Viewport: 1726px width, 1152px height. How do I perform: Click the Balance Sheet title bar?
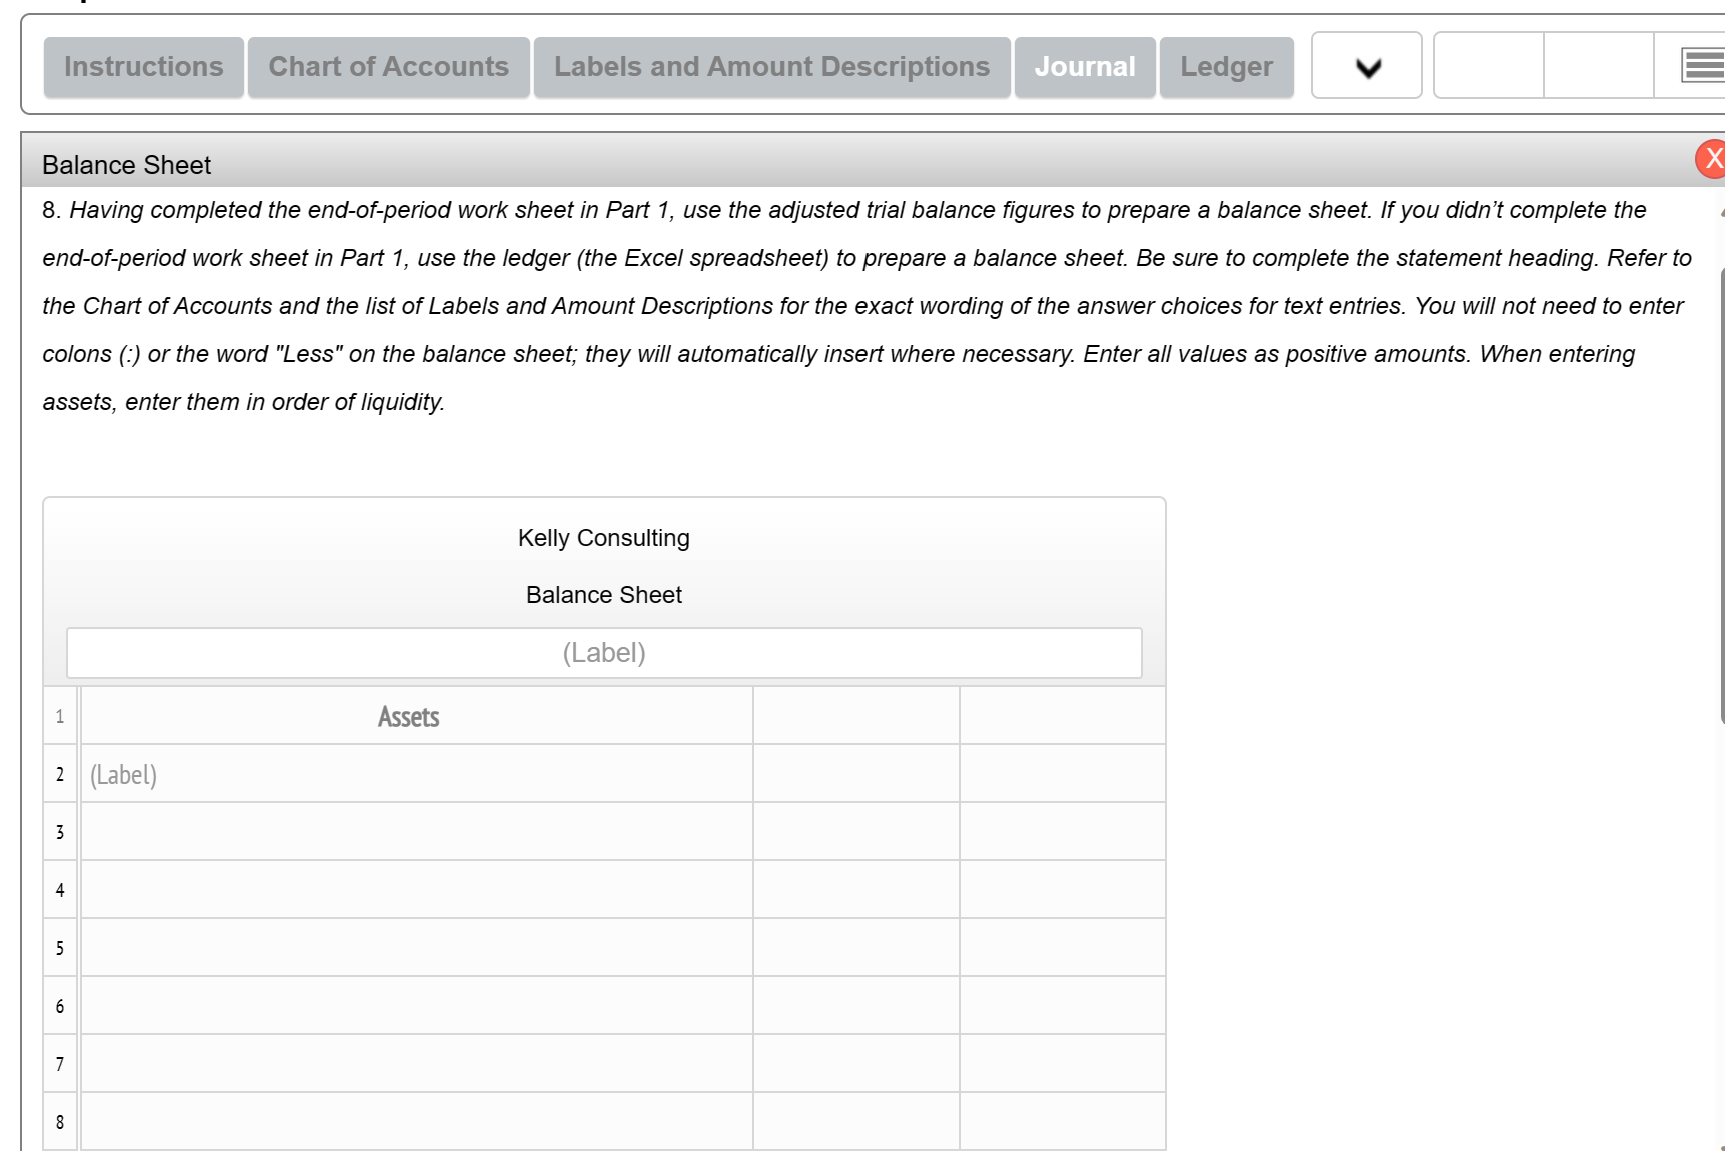click(126, 164)
